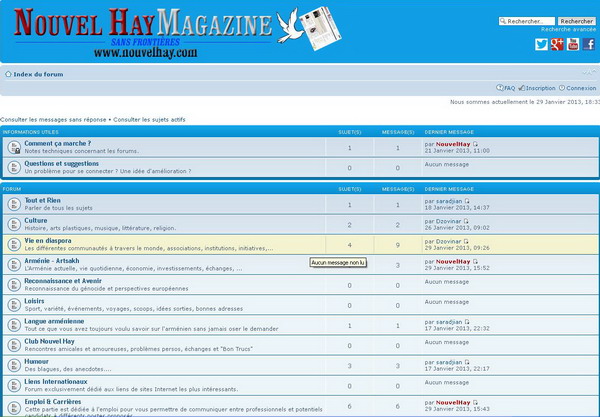View last post icon in Culture row
The image size is (600, 417).
466,222
